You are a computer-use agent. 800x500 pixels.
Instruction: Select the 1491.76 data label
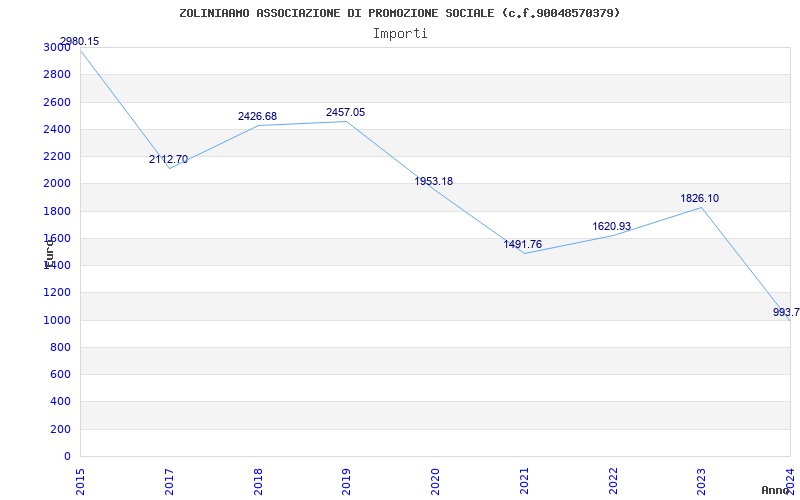tap(522, 244)
